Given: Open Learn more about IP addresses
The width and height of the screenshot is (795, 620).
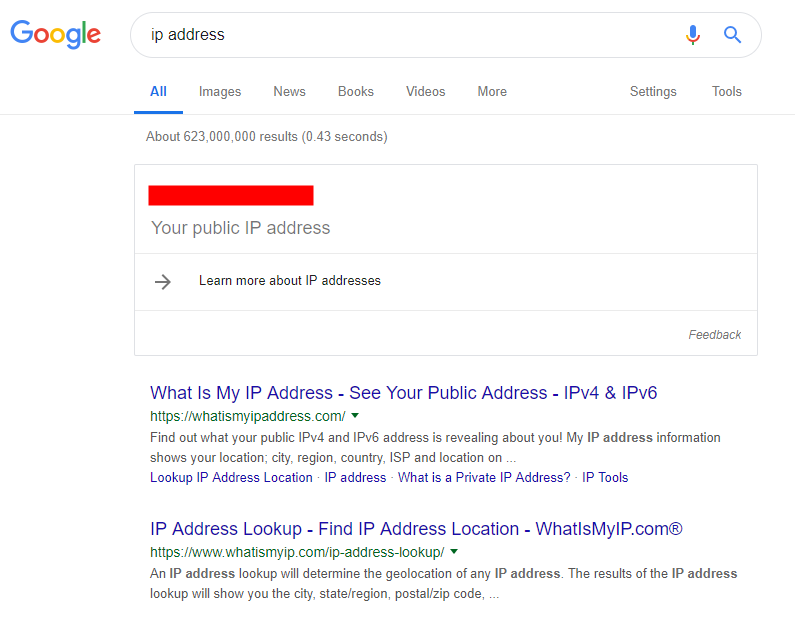Looking at the screenshot, I should coord(290,281).
